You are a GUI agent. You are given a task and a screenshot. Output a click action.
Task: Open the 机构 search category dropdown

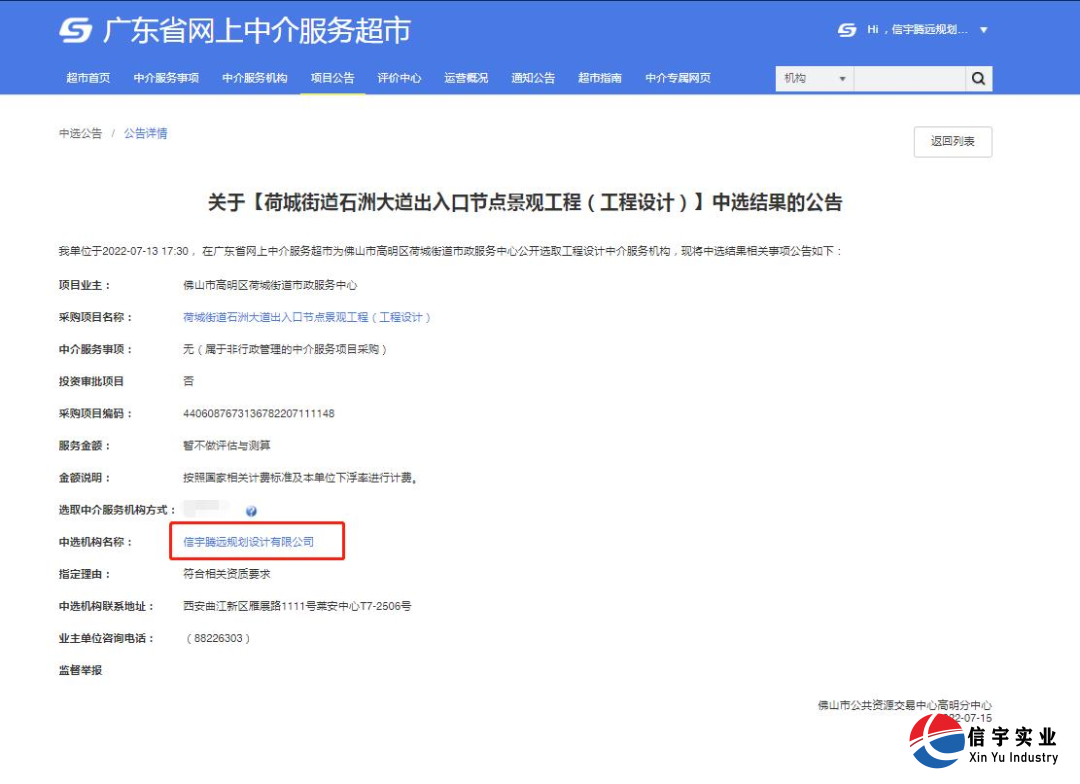click(814, 78)
